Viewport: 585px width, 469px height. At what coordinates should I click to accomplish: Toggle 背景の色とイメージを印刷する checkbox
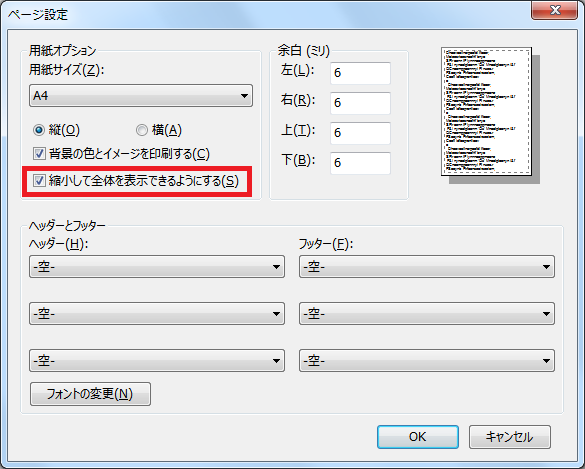(x=39, y=154)
